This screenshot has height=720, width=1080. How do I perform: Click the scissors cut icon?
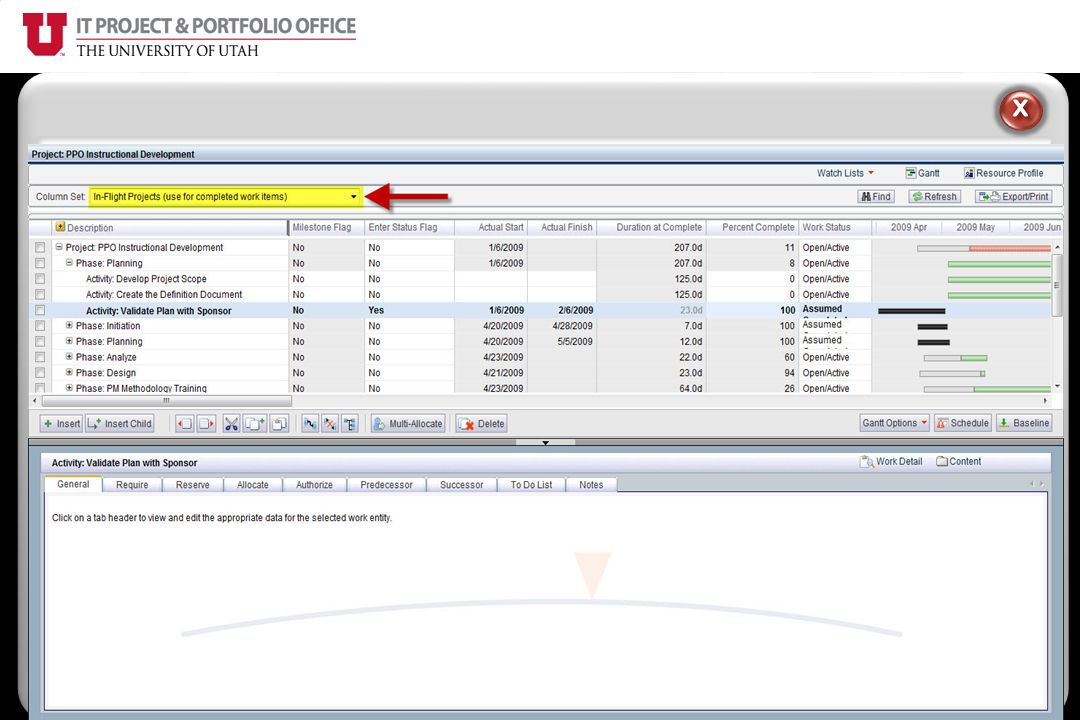click(x=231, y=424)
